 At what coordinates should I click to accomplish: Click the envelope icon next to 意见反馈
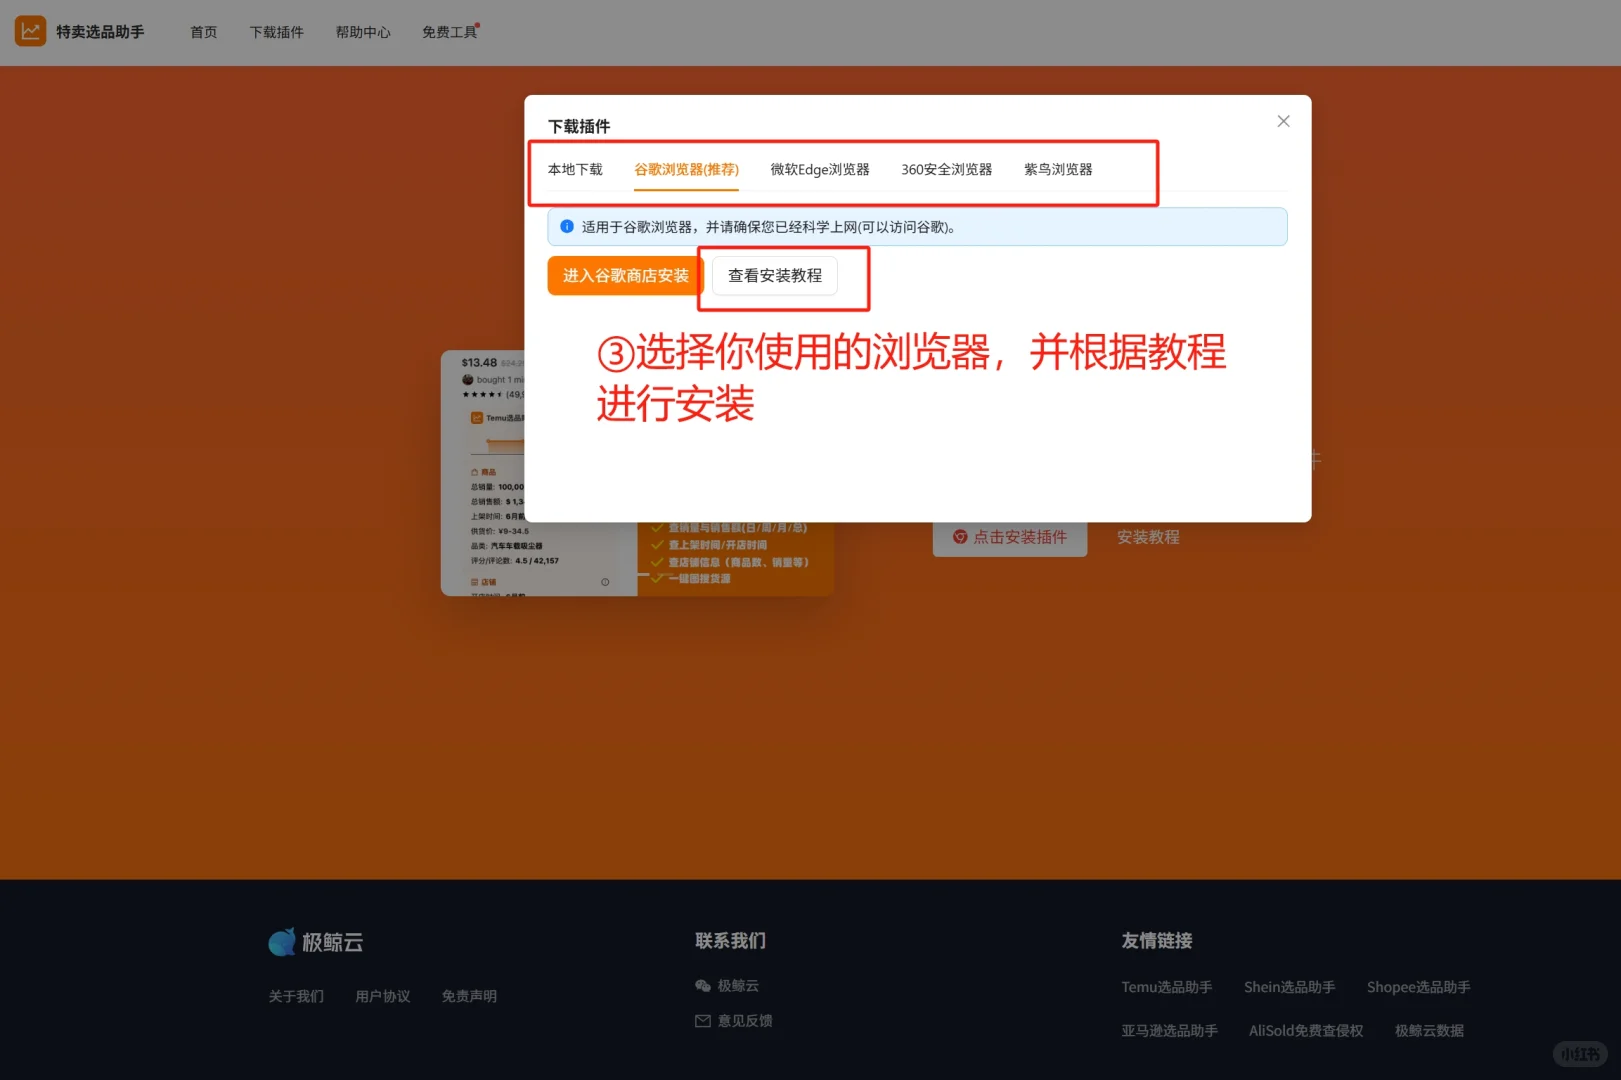pyautogui.click(x=704, y=1020)
